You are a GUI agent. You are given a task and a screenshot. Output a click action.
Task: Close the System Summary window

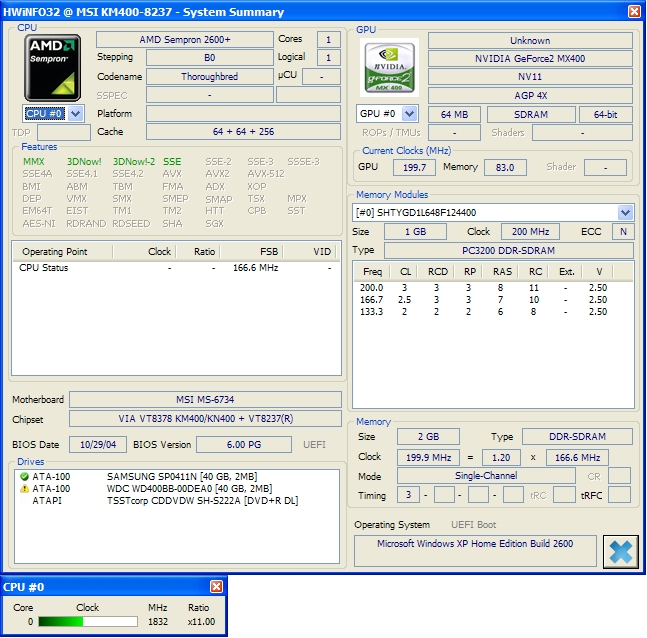point(634,12)
